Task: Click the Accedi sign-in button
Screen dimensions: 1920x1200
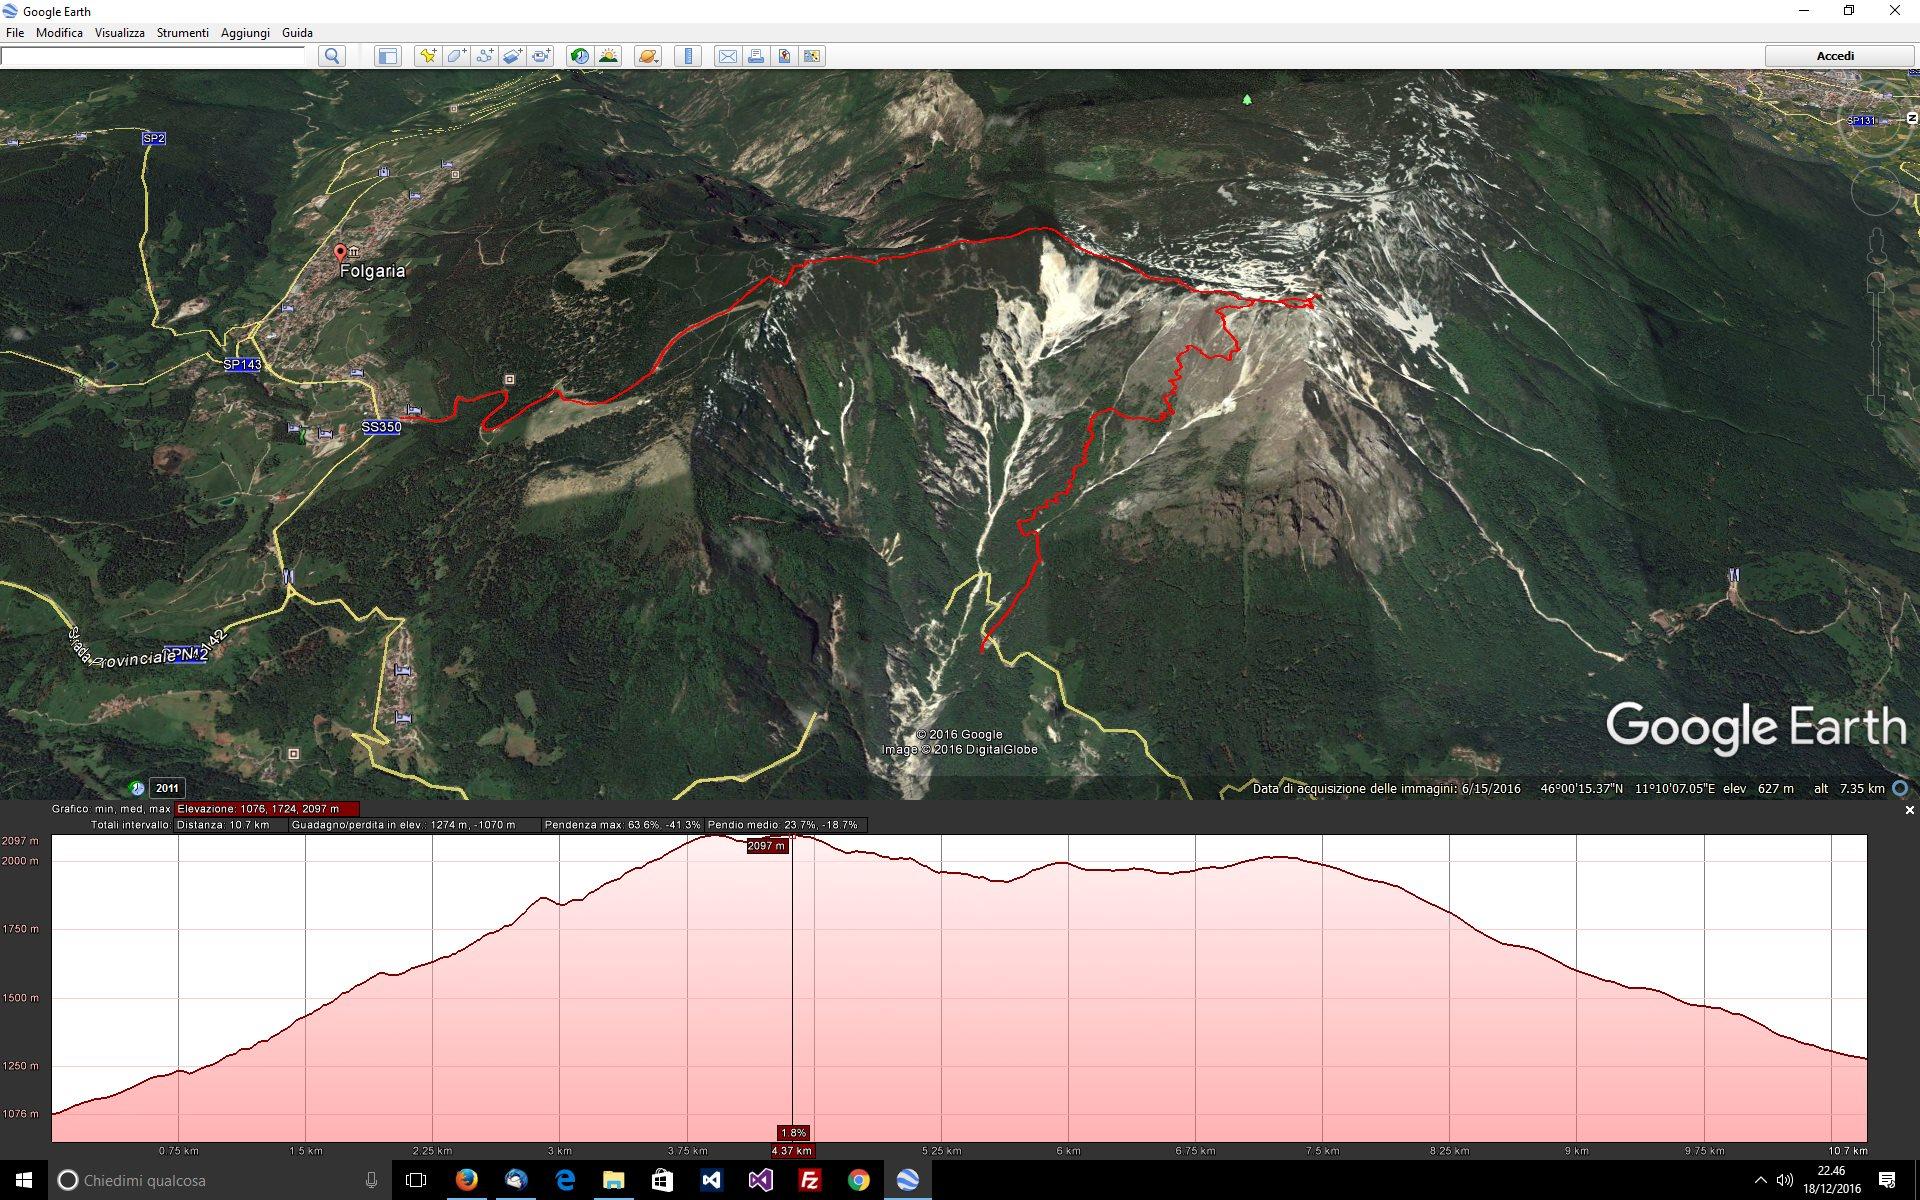Action: point(1835,56)
